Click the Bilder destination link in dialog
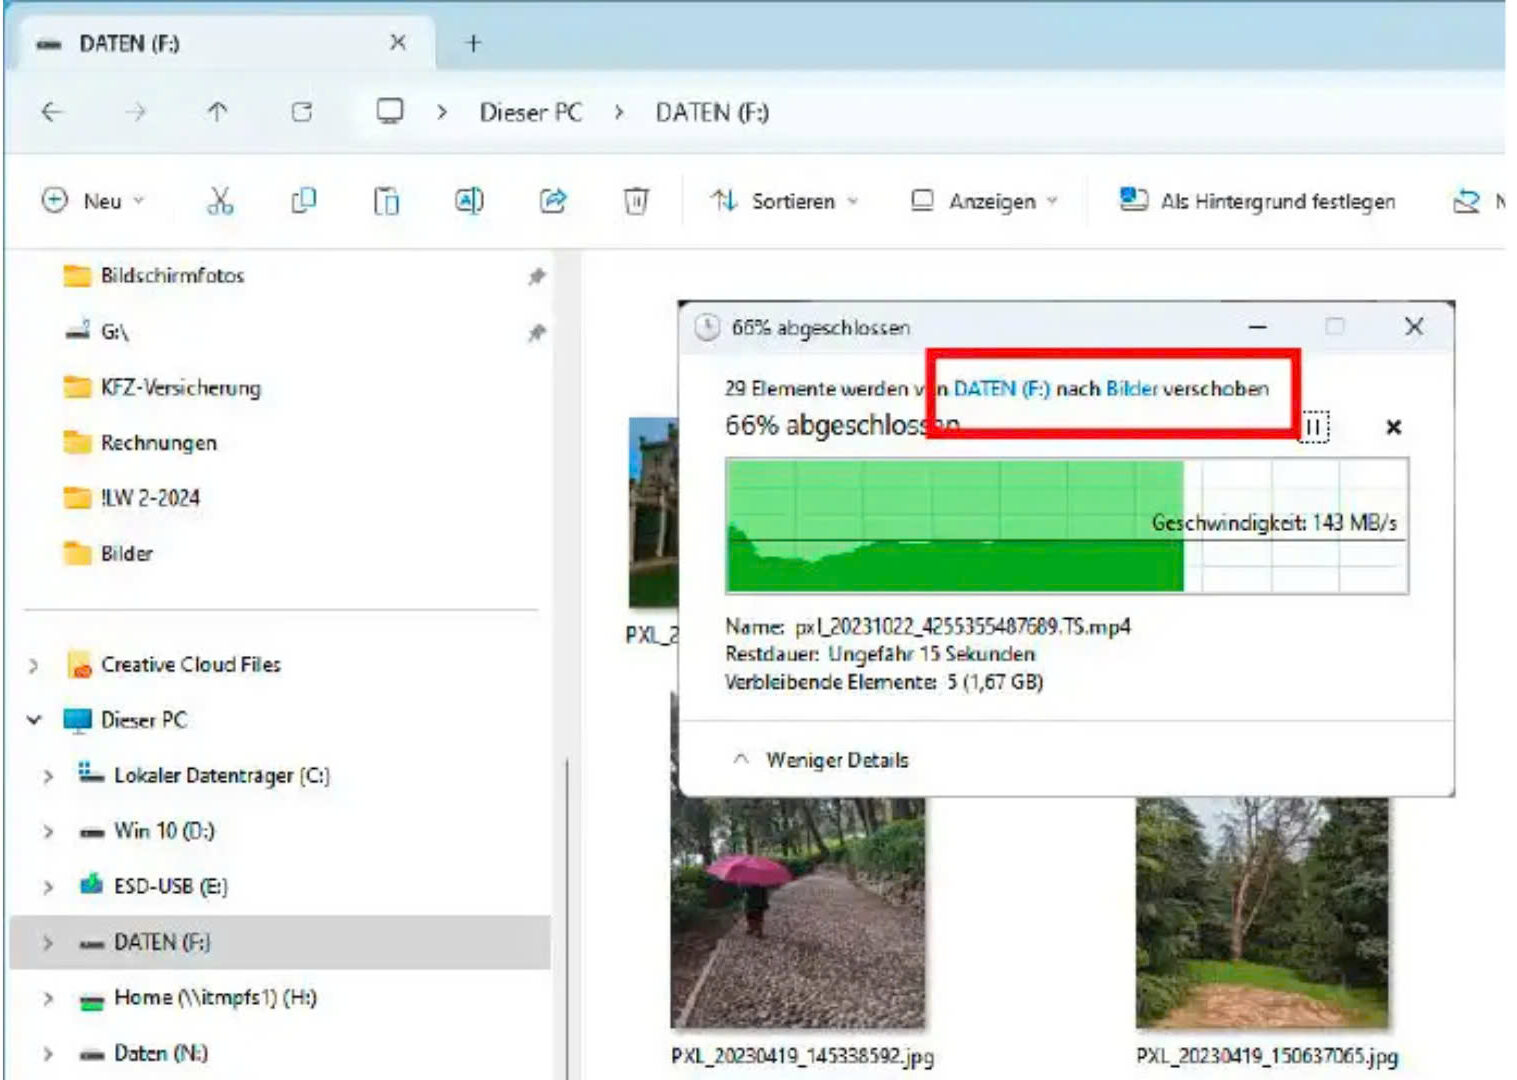This screenshot has width=1517, height=1080. (x=1132, y=388)
